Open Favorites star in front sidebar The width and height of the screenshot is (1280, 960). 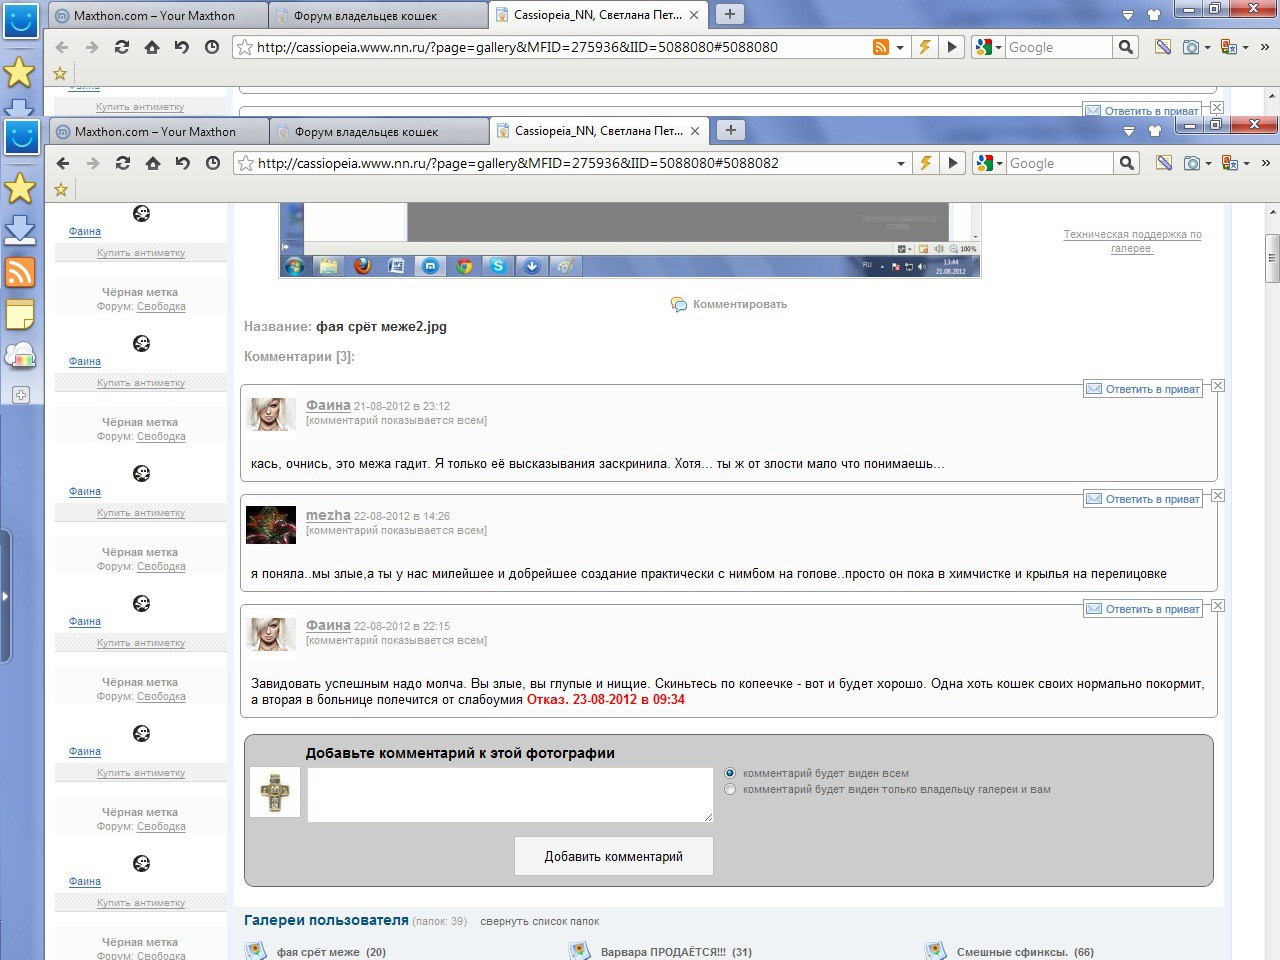click(20, 188)
